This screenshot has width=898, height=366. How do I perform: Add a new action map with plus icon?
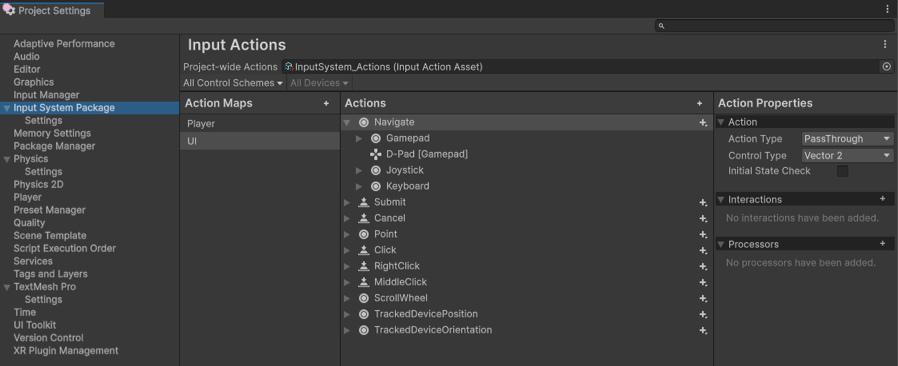[326, 104]
